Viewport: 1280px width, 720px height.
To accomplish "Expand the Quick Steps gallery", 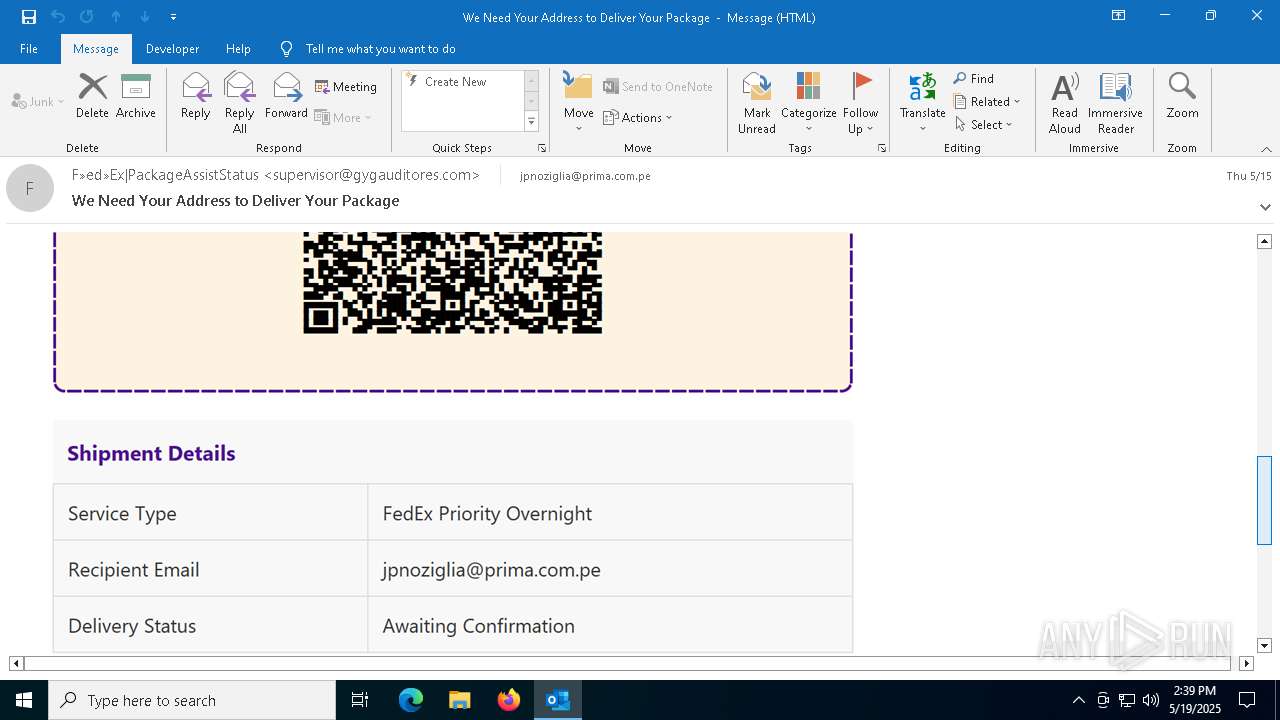I will pyautogui.click(x=531, y=122).
